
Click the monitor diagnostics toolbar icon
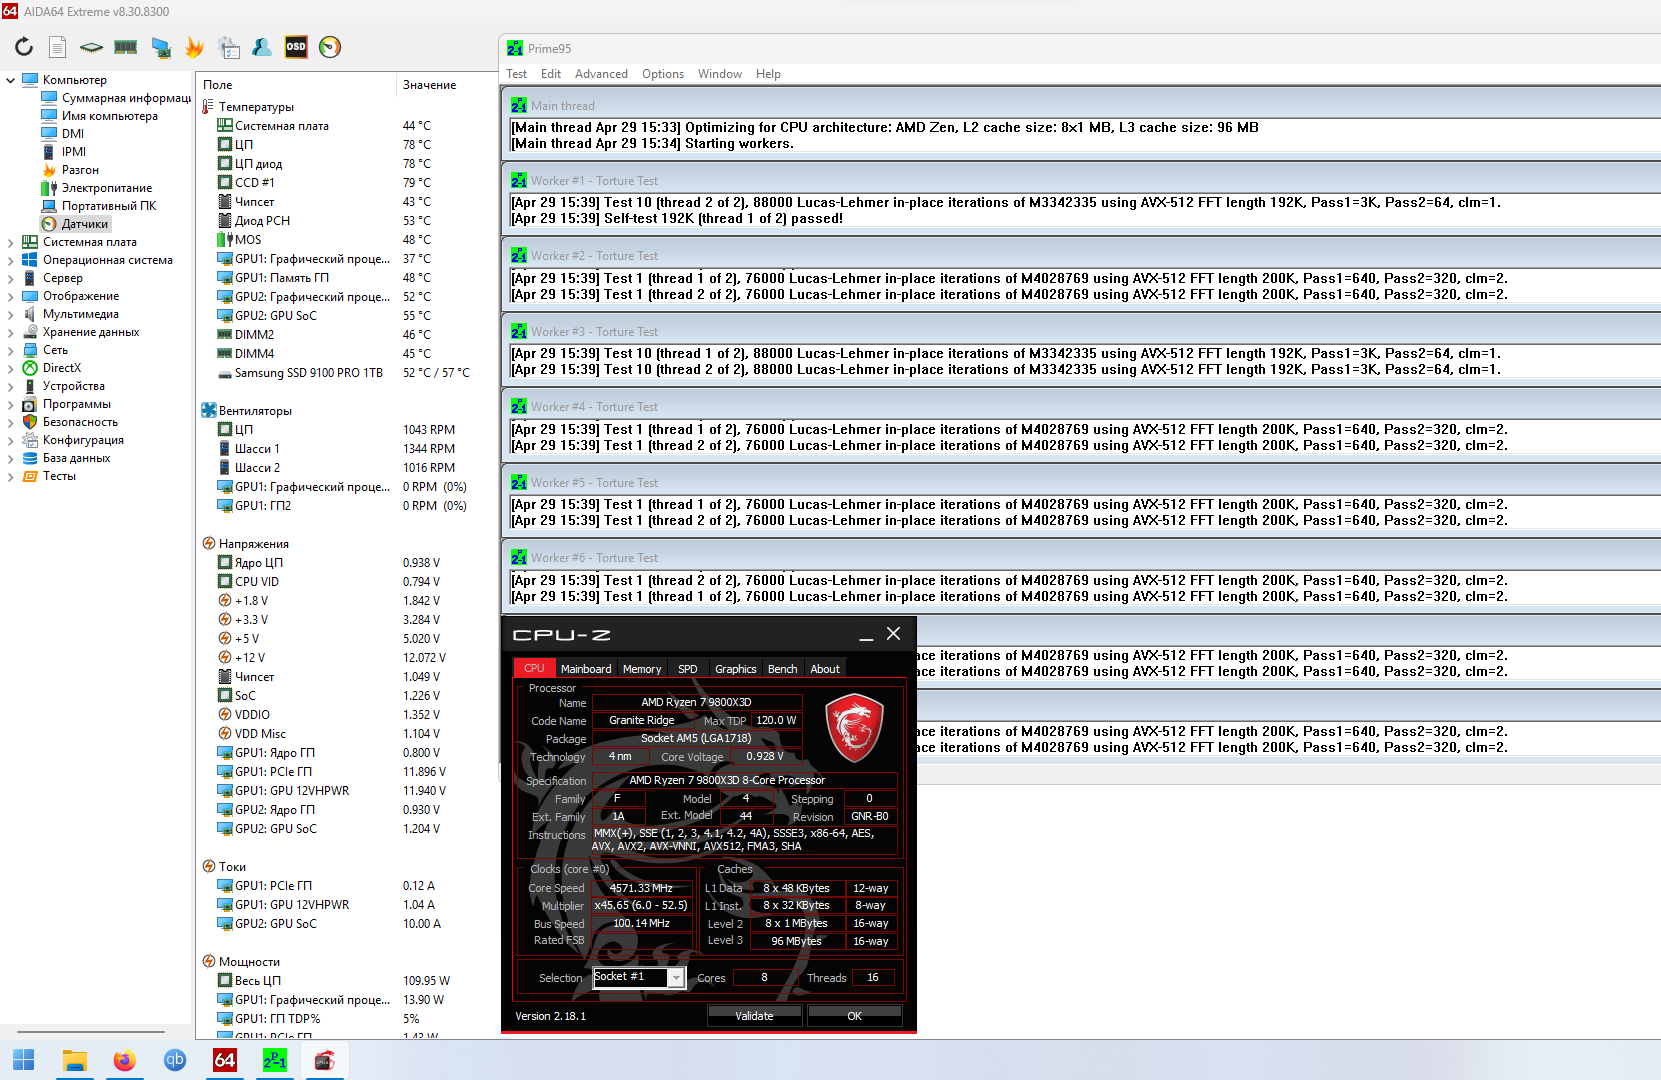[160, 47]
